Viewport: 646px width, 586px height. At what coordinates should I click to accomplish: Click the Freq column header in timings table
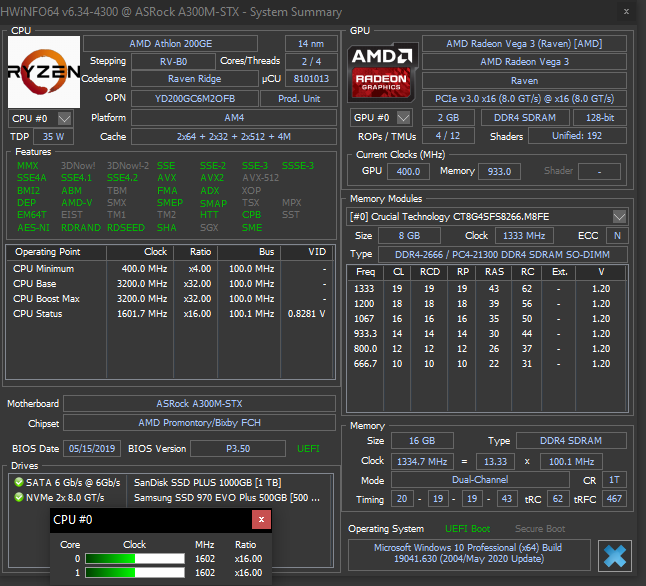point(365,272)
